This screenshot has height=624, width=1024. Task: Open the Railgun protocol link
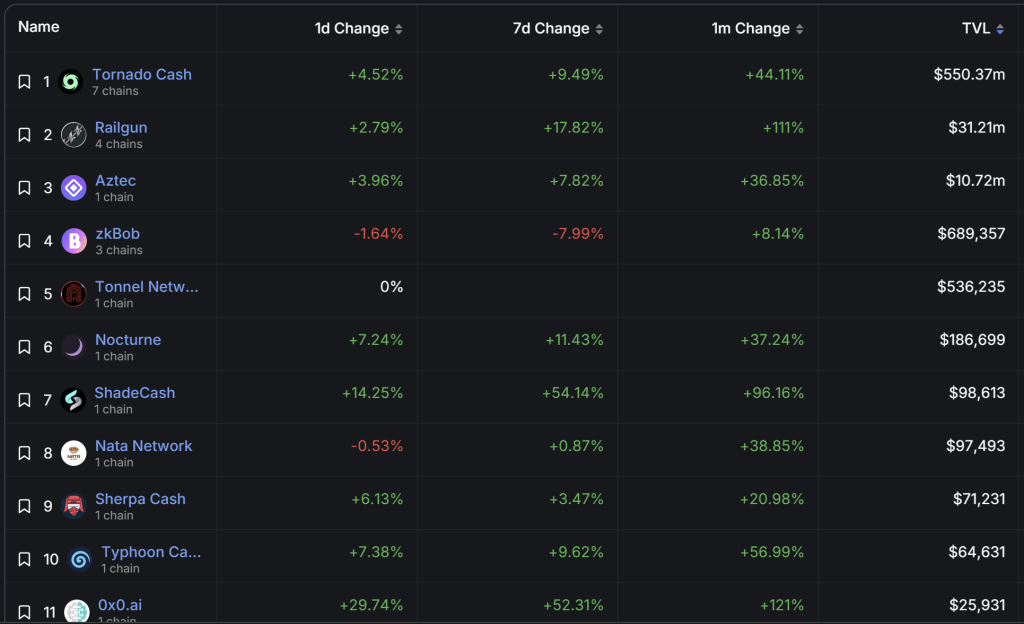(121, 127)
